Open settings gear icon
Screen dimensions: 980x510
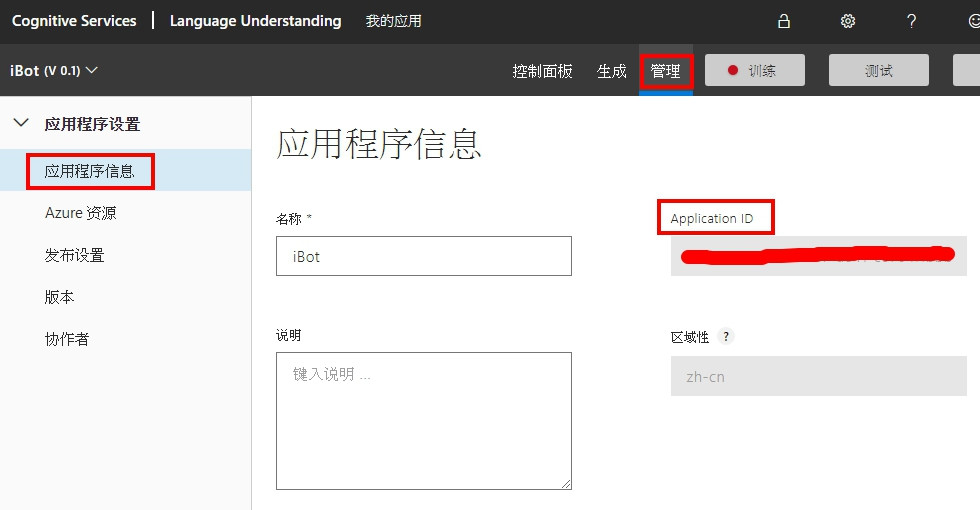click(848, 21)
